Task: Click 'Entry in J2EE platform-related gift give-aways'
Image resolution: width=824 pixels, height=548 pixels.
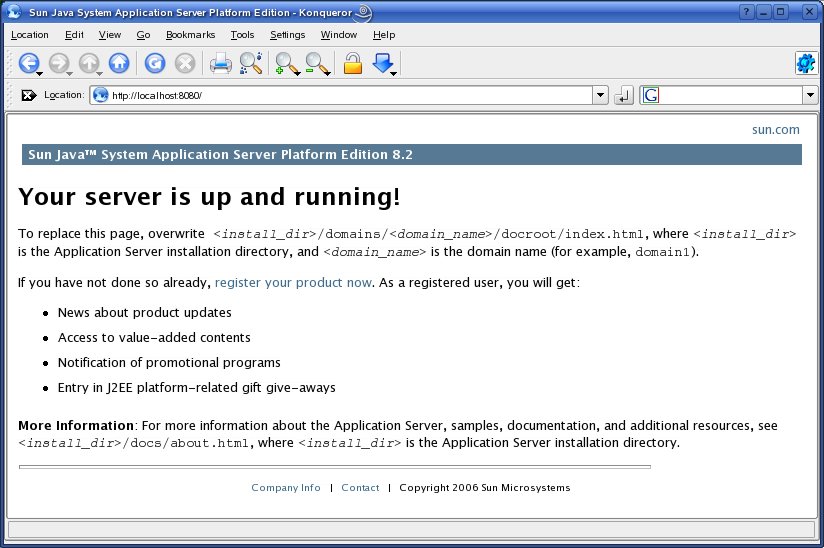Action: [197, 388]
